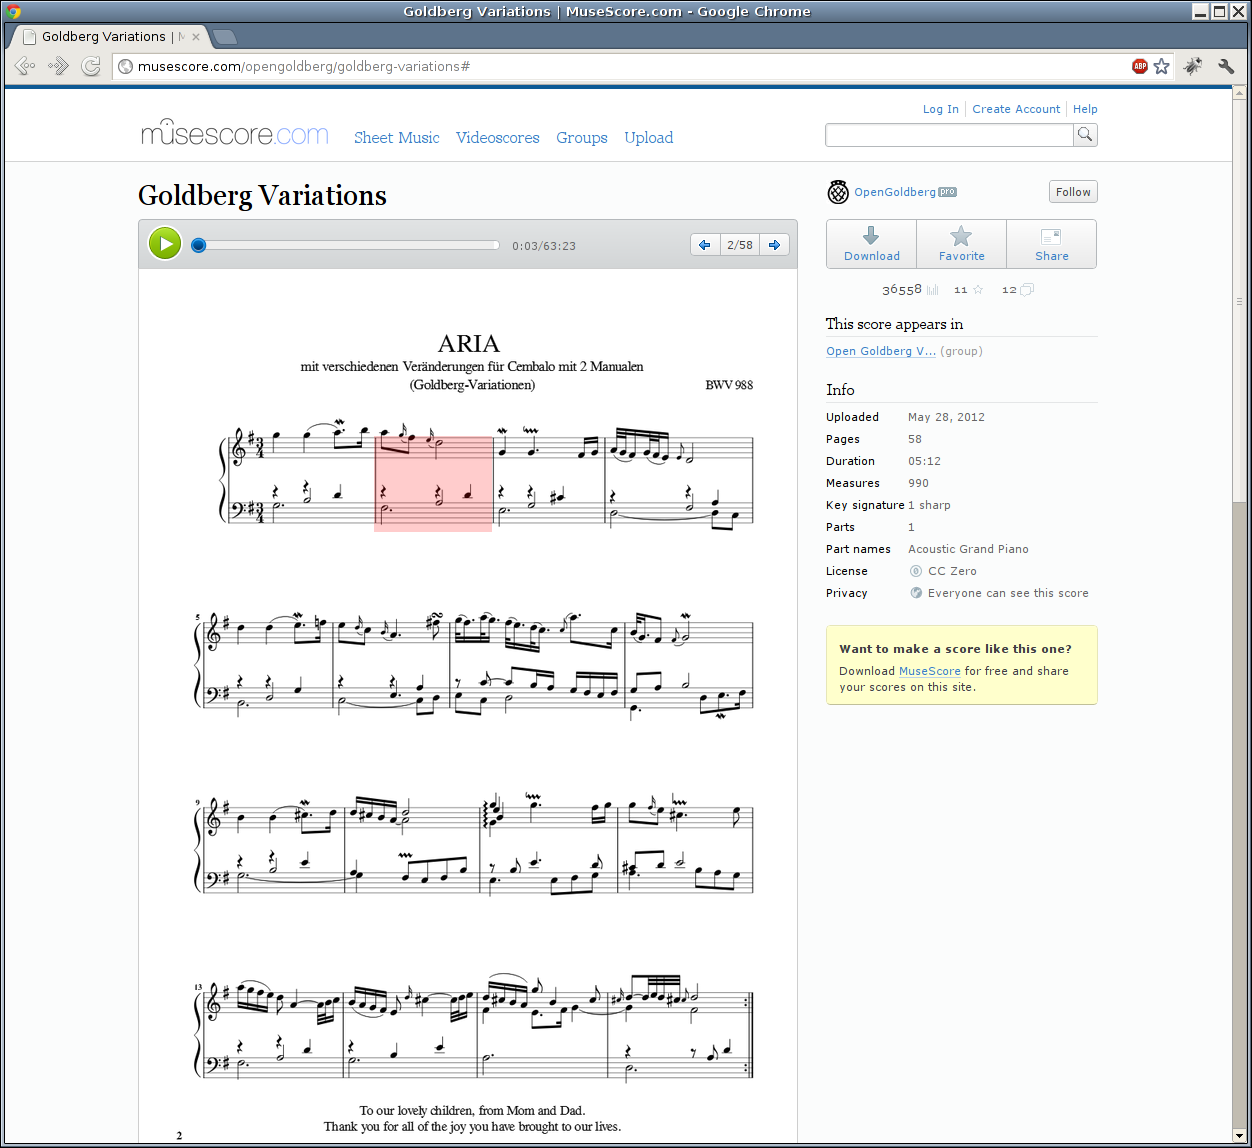This screenshot has height=1148, width=1252.
Task: Click the view count 36558
Action: coord(901,290)
